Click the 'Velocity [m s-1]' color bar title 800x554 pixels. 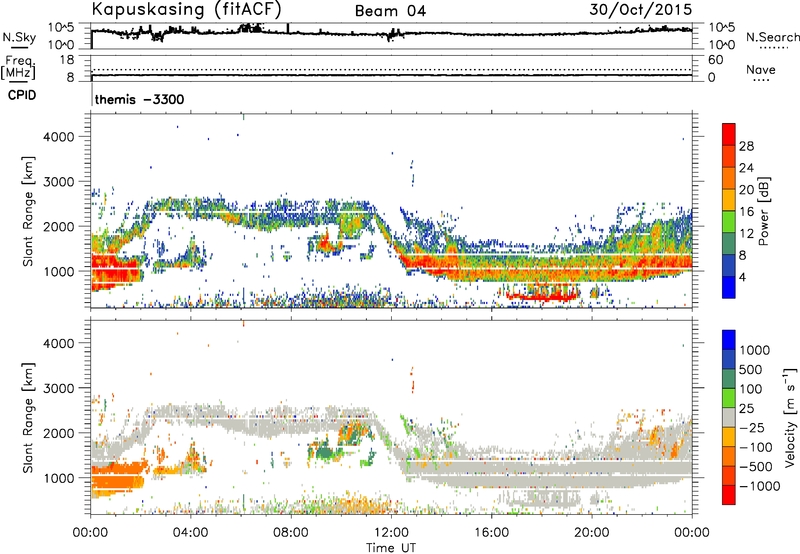[x=790, y=417]
